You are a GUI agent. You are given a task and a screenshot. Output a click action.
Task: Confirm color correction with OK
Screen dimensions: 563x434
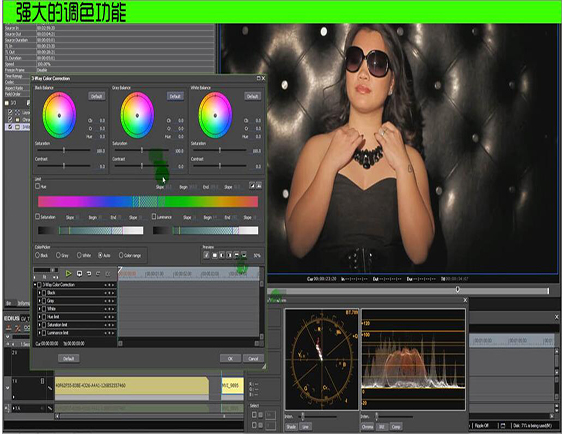230,359
